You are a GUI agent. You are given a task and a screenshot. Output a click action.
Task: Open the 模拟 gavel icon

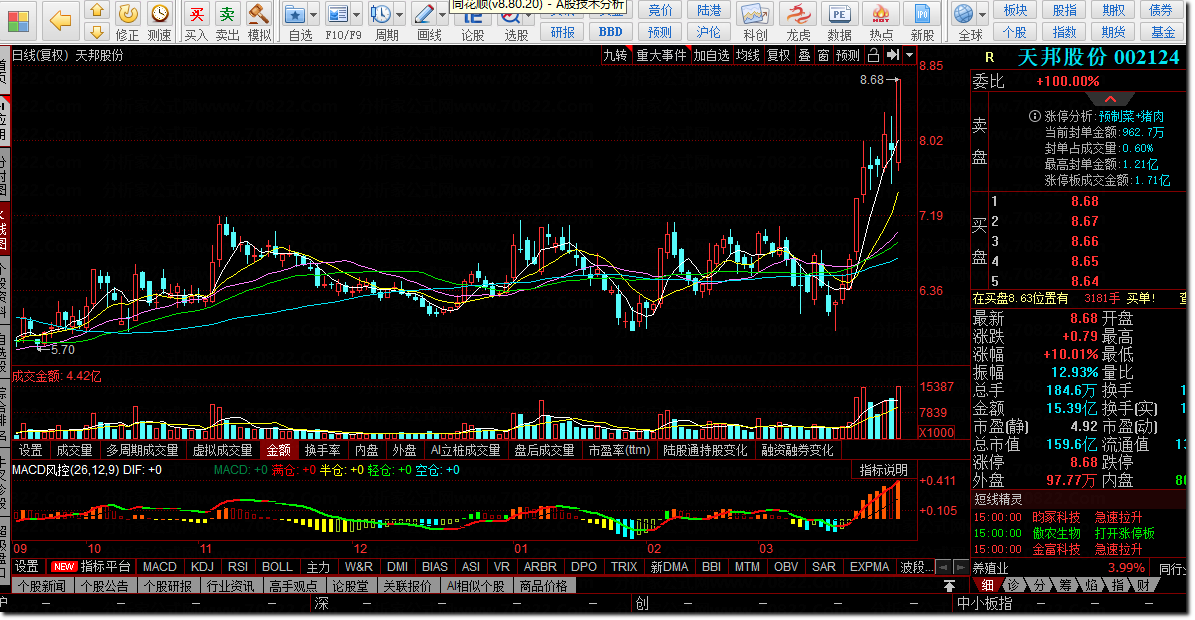click(x=259, y=14)
